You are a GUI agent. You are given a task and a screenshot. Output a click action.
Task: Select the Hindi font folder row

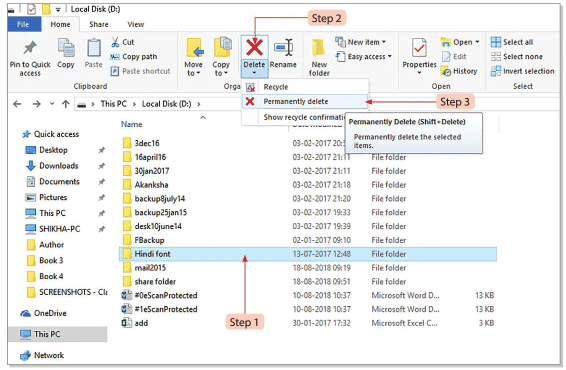pyautogui.click(x=308, y=254)
